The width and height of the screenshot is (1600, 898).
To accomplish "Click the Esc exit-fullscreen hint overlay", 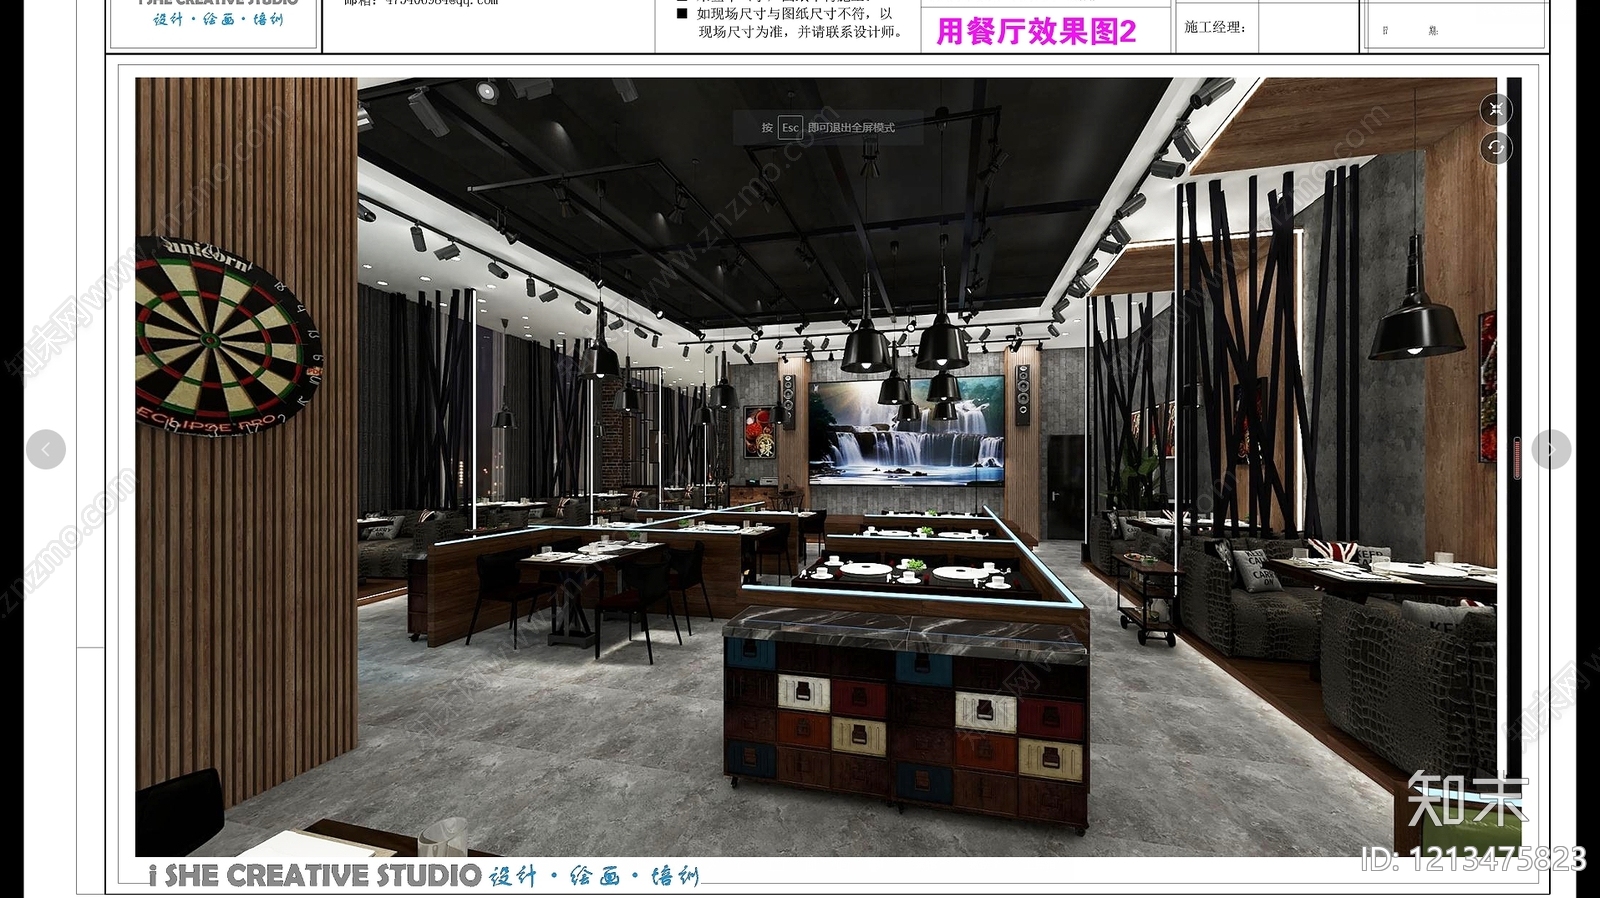I will tap(828, 128).
